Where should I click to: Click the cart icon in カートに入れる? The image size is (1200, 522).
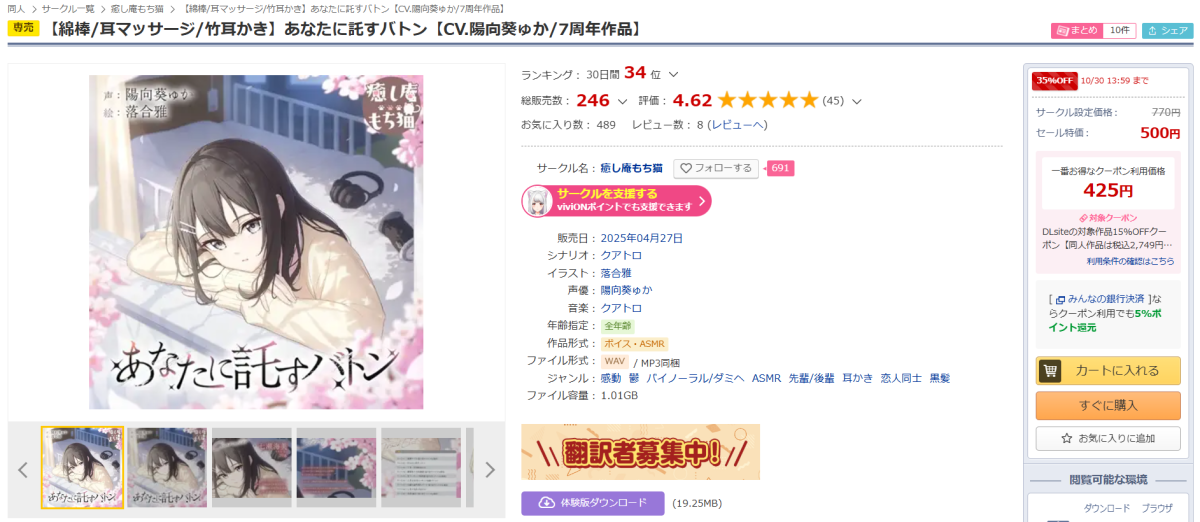tap(1050, 371)
